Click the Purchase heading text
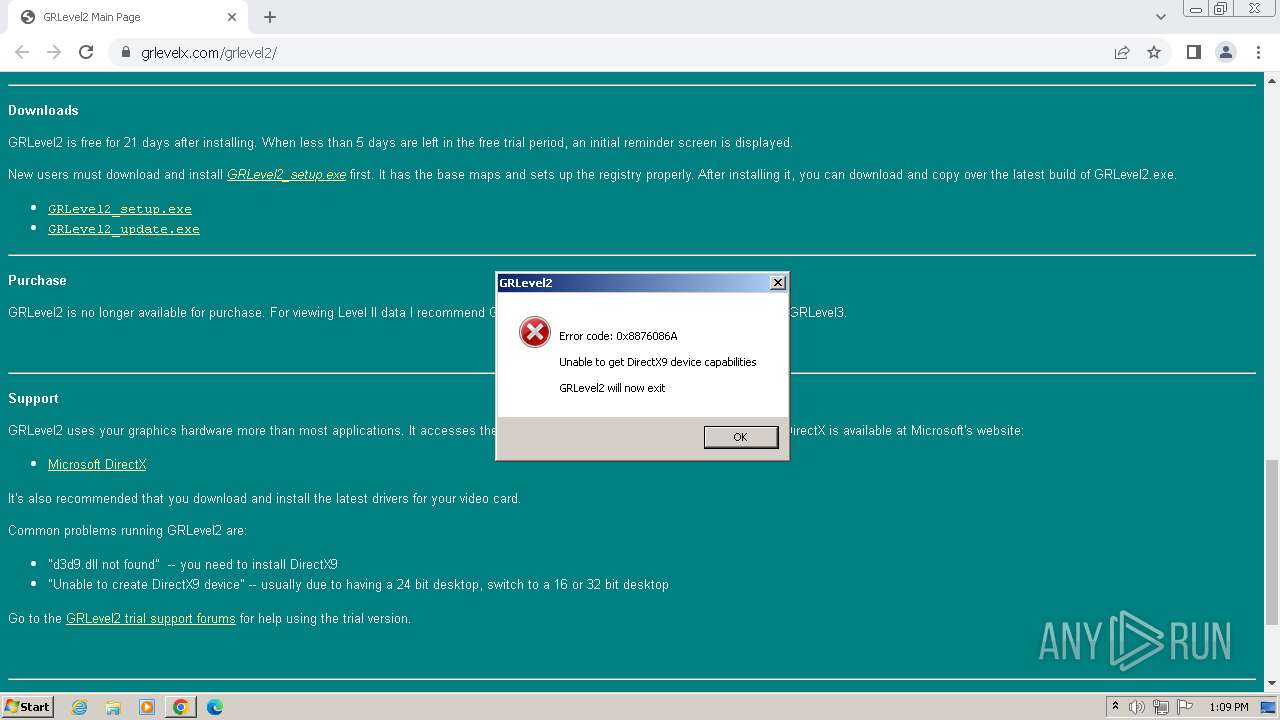1280x720 pixels. 37,281
